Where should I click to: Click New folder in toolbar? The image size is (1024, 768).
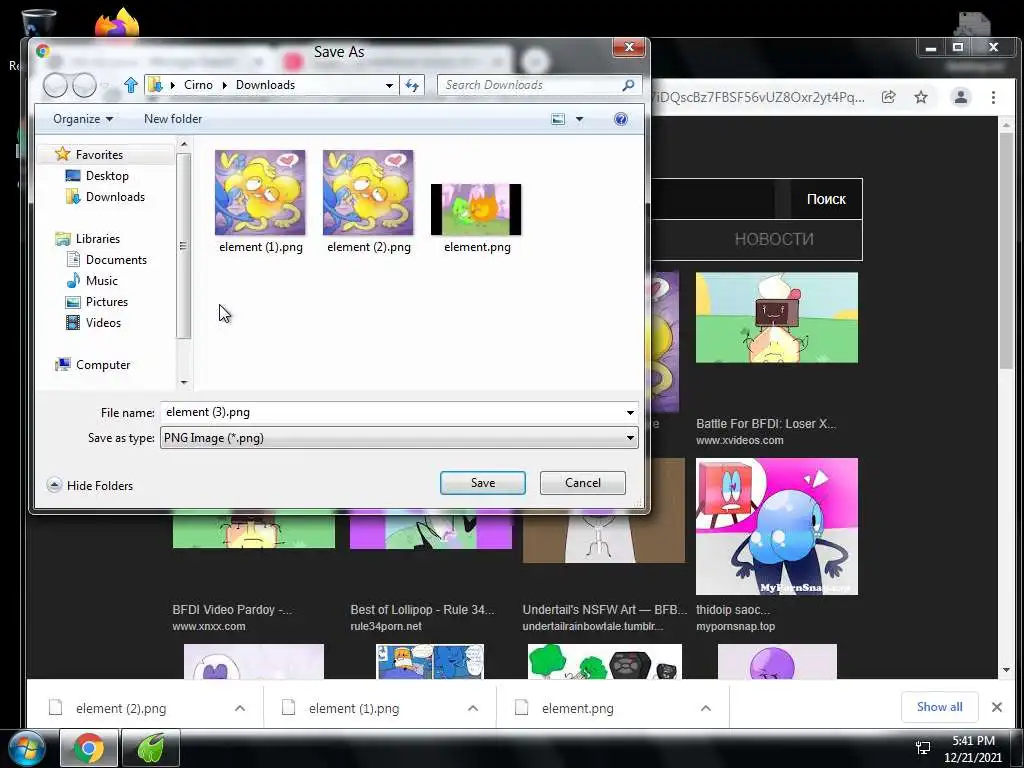click(173, 119)
